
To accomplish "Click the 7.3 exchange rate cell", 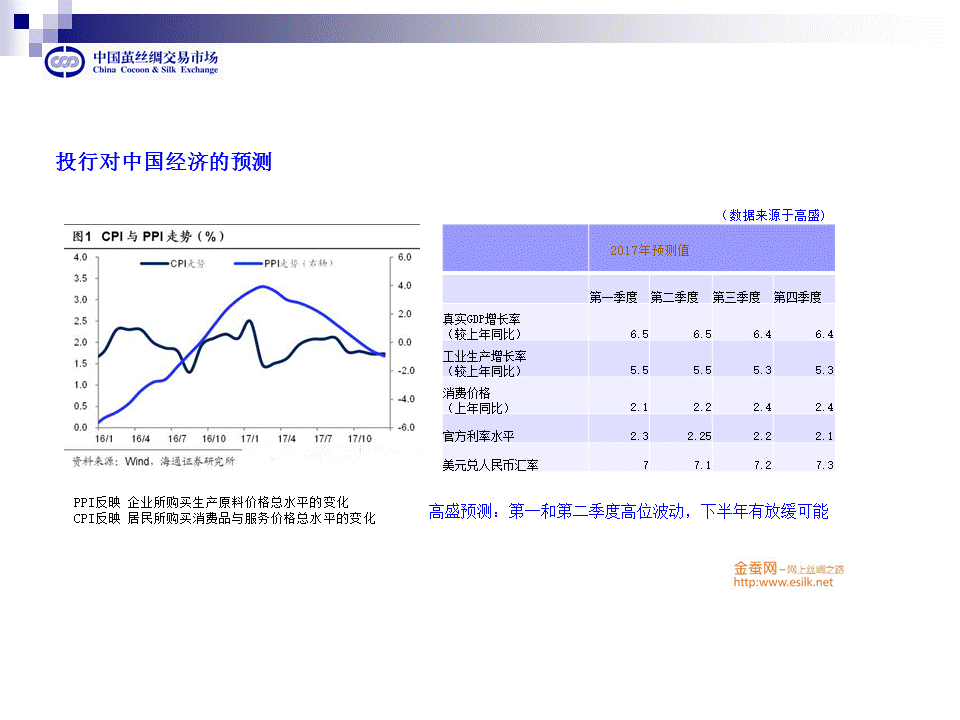I will (x=824, y=465).
